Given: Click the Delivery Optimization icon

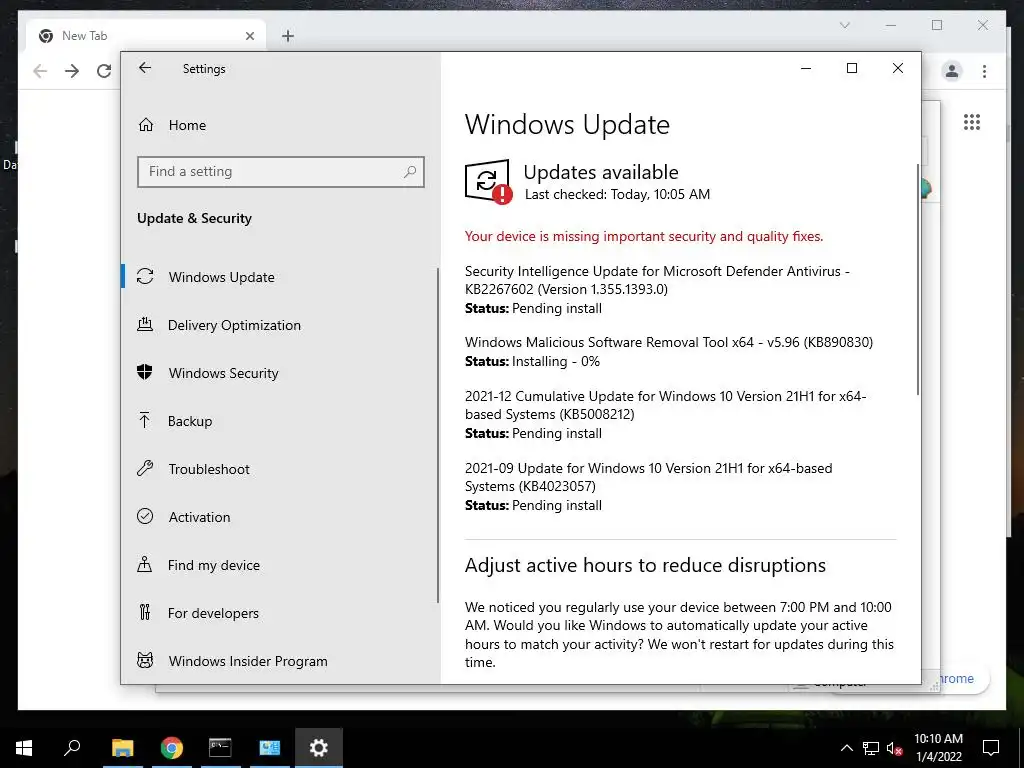Looking at the screenshot, I should tap(145, 324).
